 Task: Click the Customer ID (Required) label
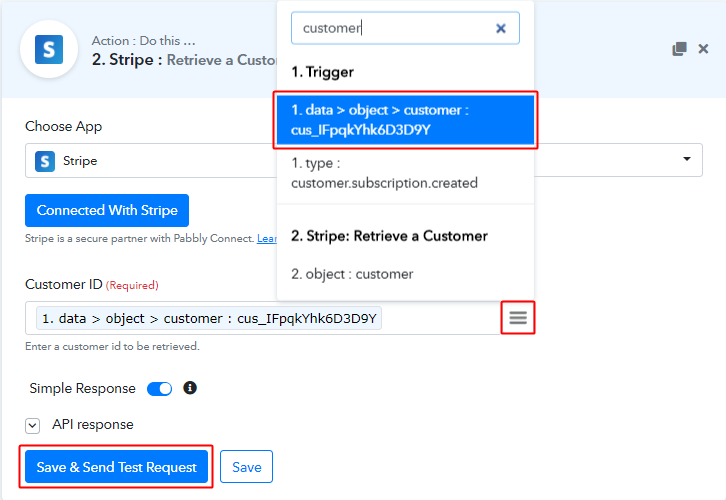92,284
